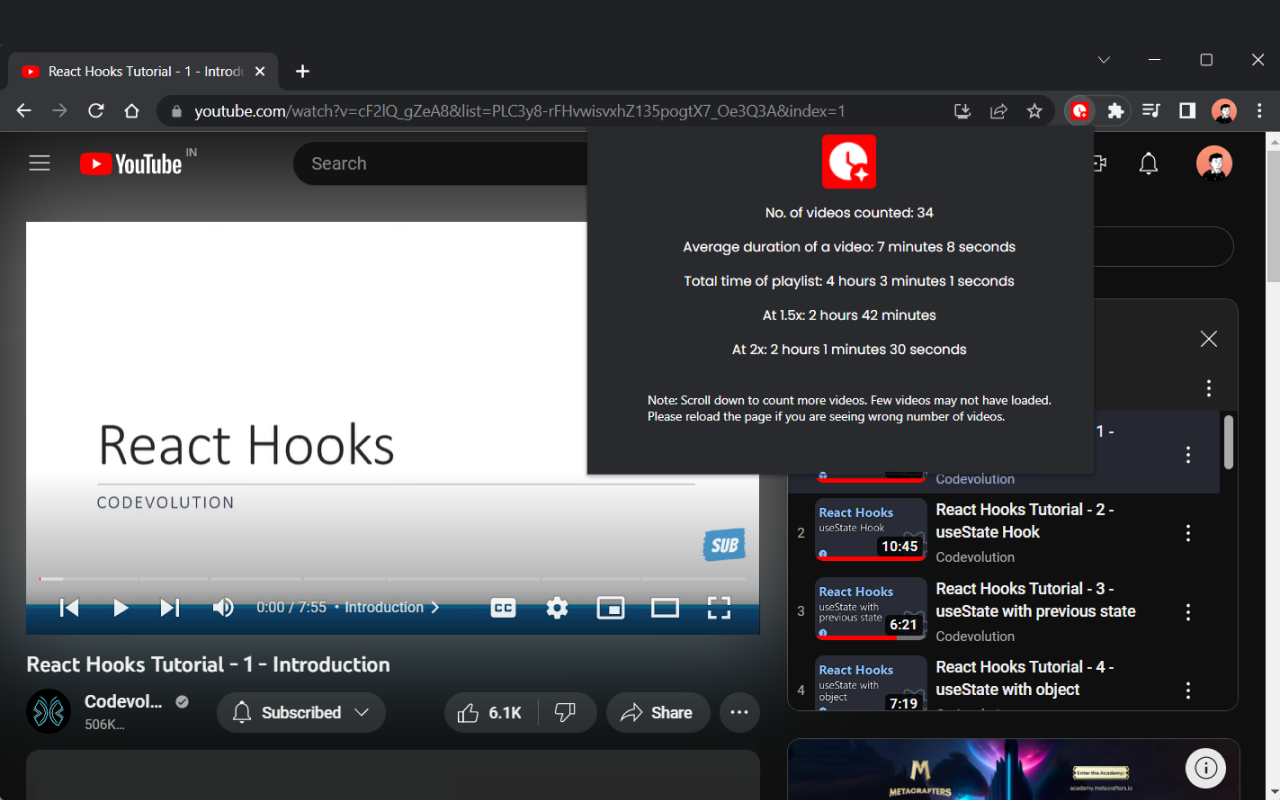Select the 7:19 video thumbnail
This screenshot has width=1280, height=800.
point(871,683)
